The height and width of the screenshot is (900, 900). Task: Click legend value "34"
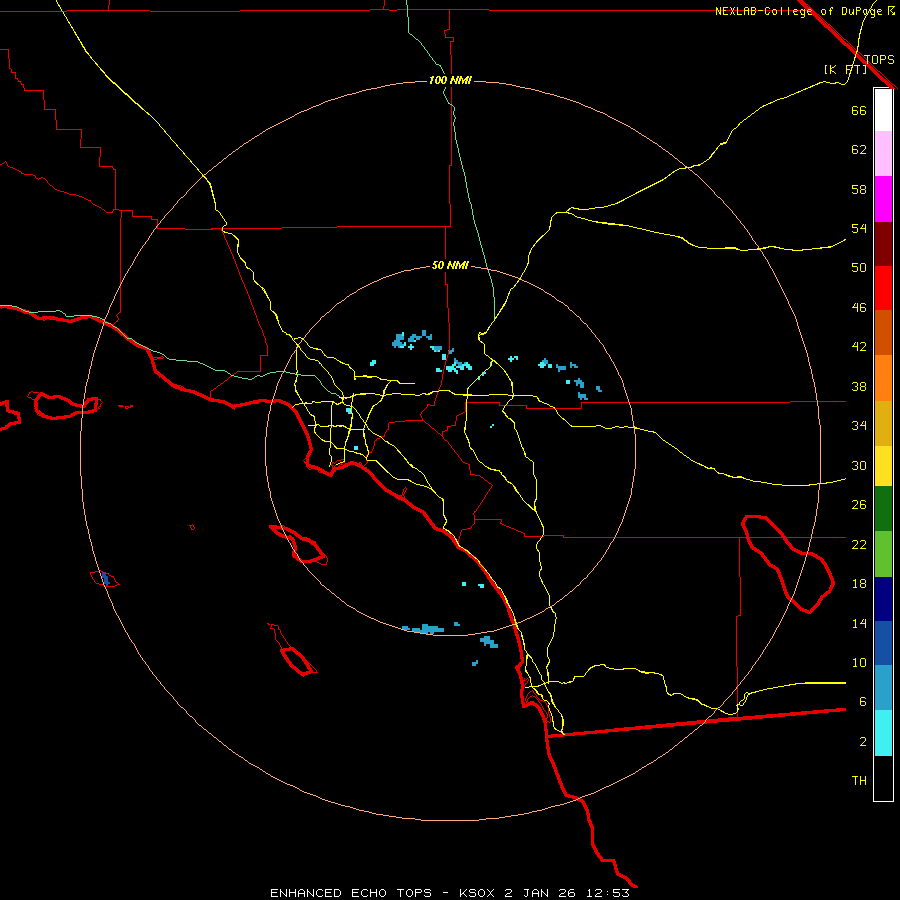coord(859,425)
